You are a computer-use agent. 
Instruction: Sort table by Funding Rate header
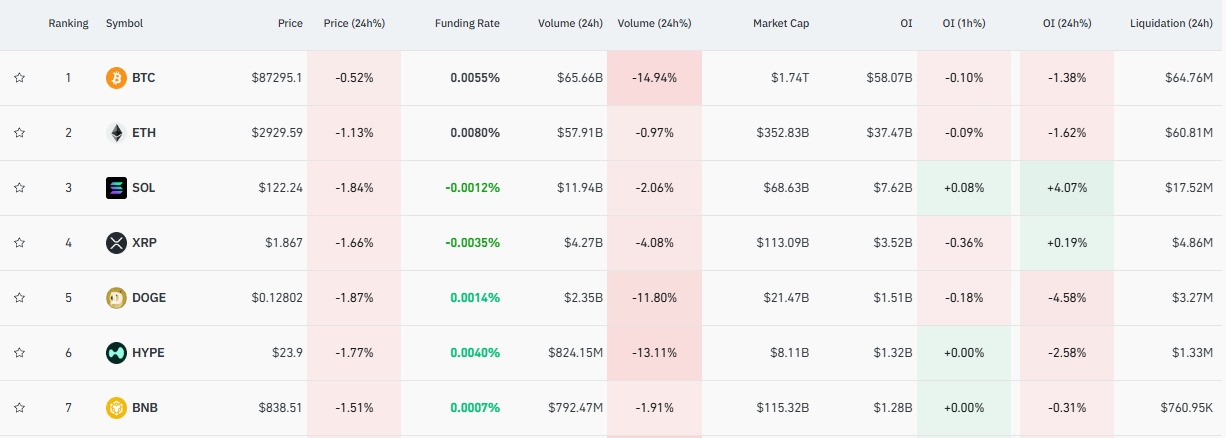click(467, 23)
